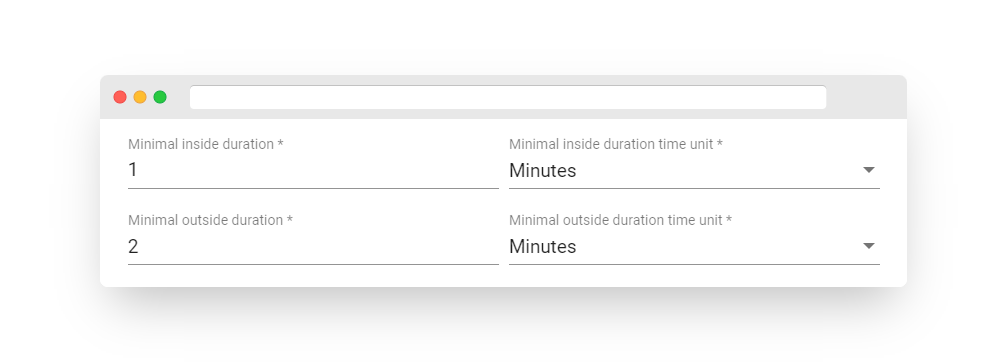
Task: Click the 'Minimal outside duration time unit *' label
Action: [x=620, y=220]
